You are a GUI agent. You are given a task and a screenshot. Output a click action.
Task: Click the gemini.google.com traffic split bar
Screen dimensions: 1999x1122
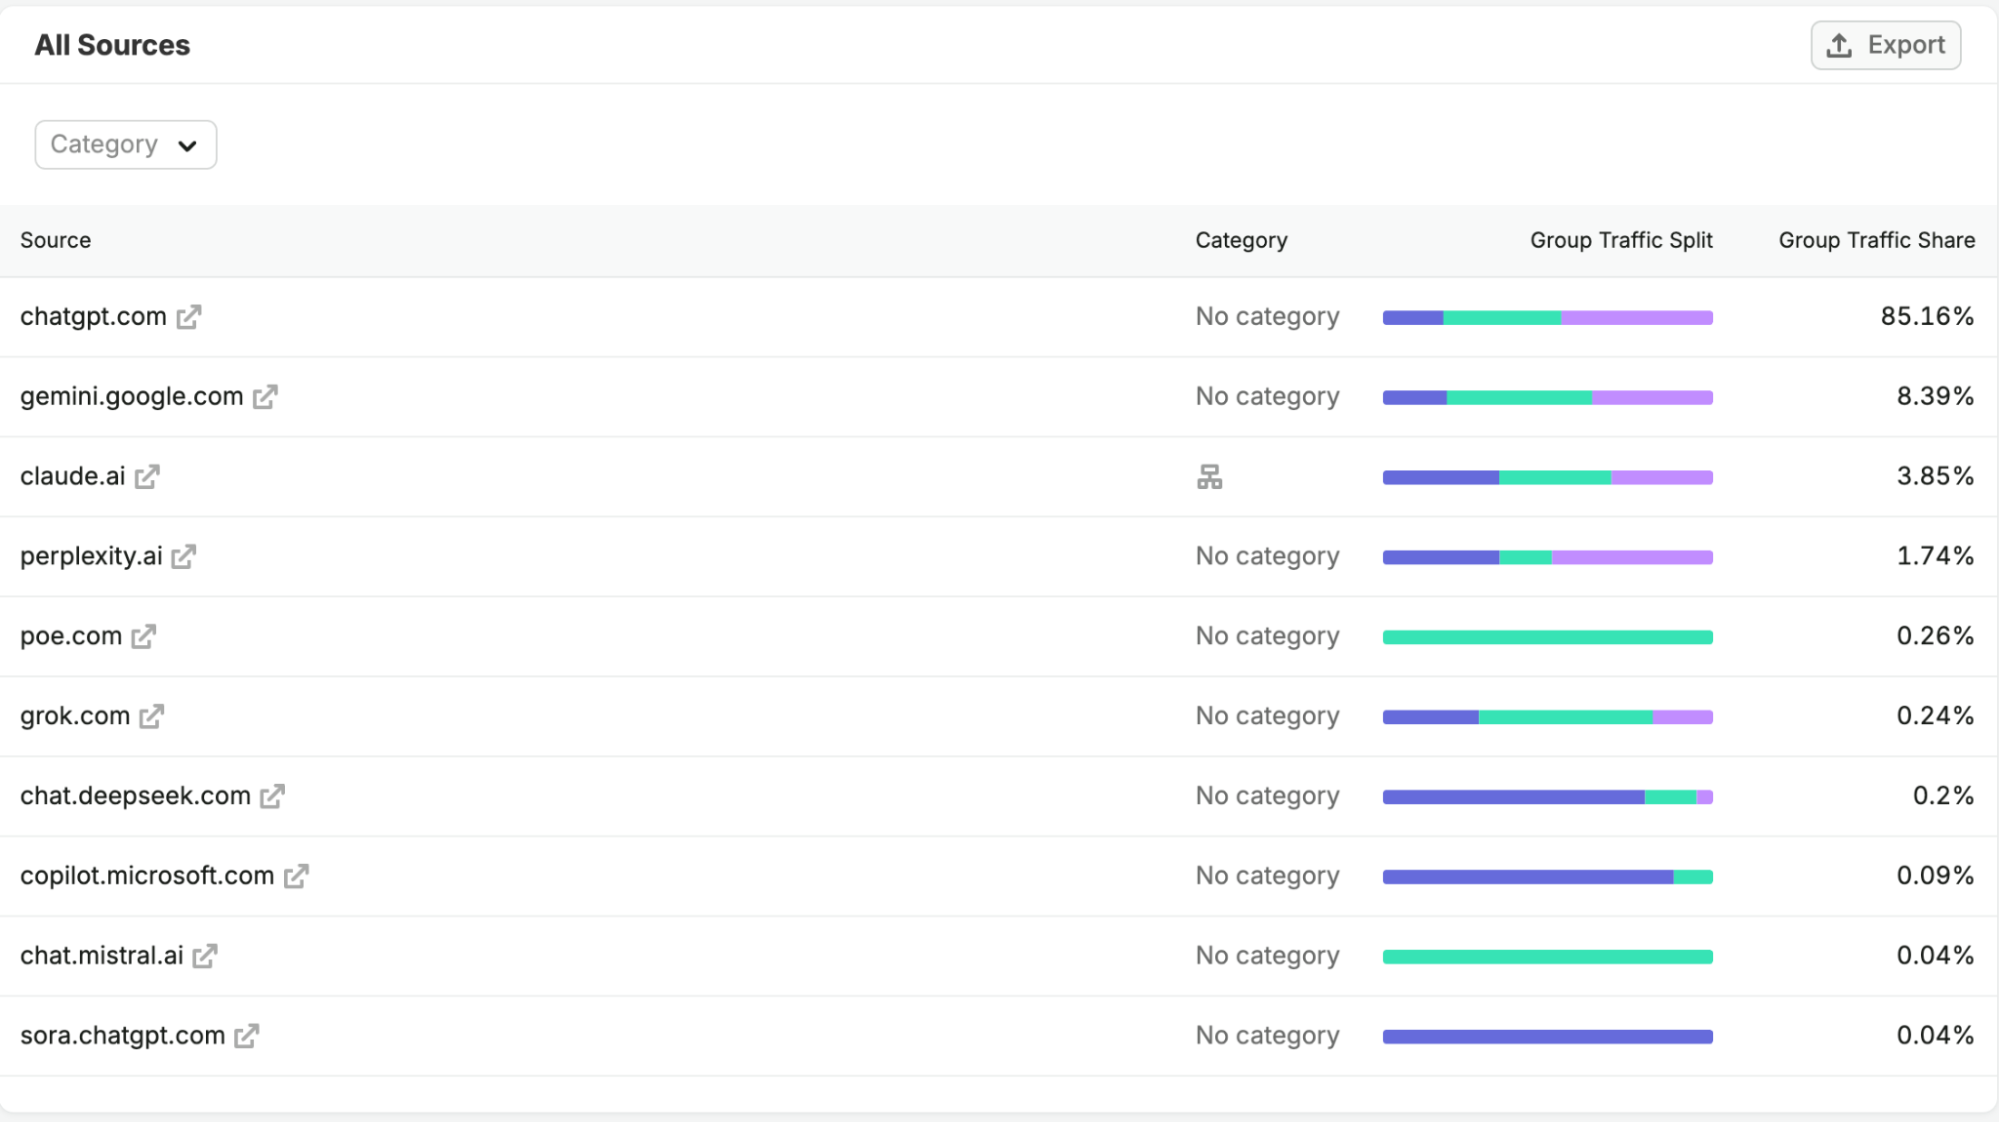pyautogui.click(x=1548, y=398)
